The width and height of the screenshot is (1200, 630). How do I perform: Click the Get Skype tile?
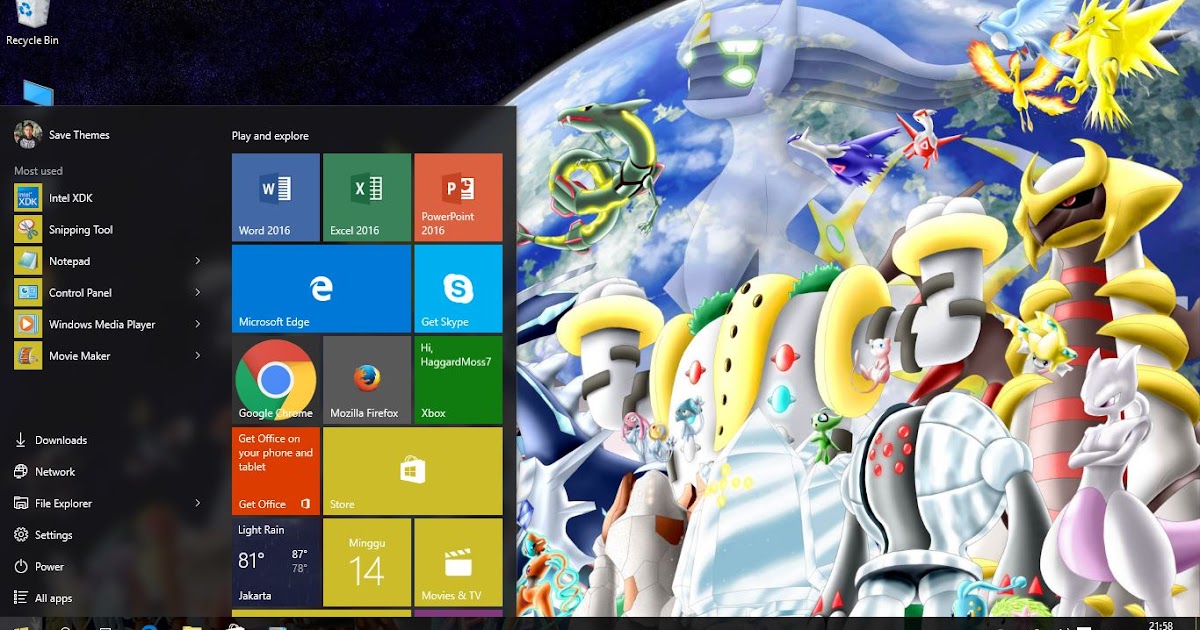tap(458, 288)
